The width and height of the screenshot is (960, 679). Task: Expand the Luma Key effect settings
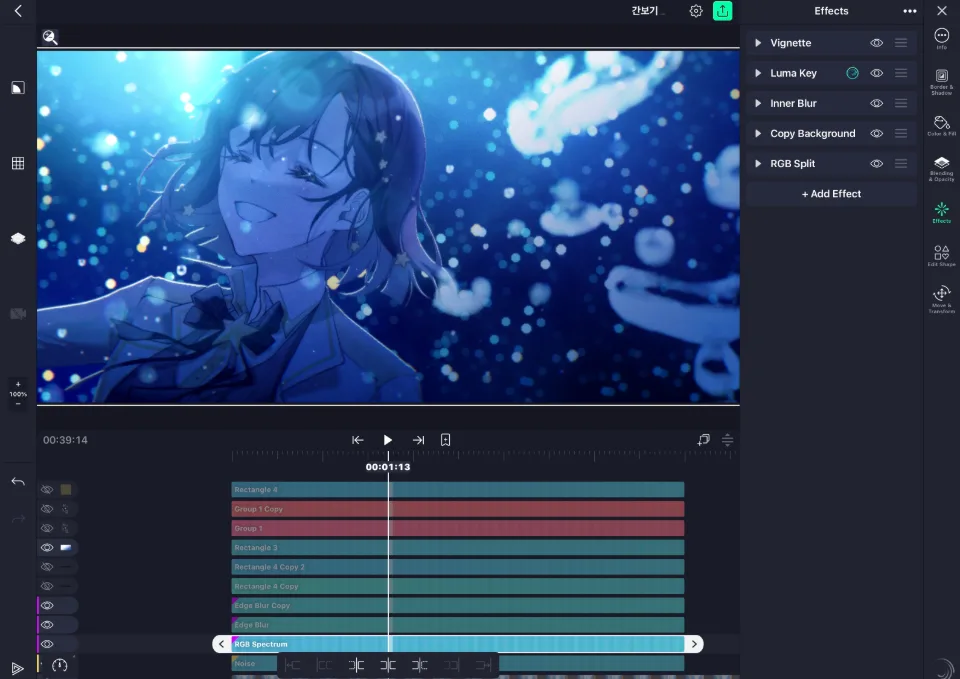pyautogui.click(x=758, y=73)
